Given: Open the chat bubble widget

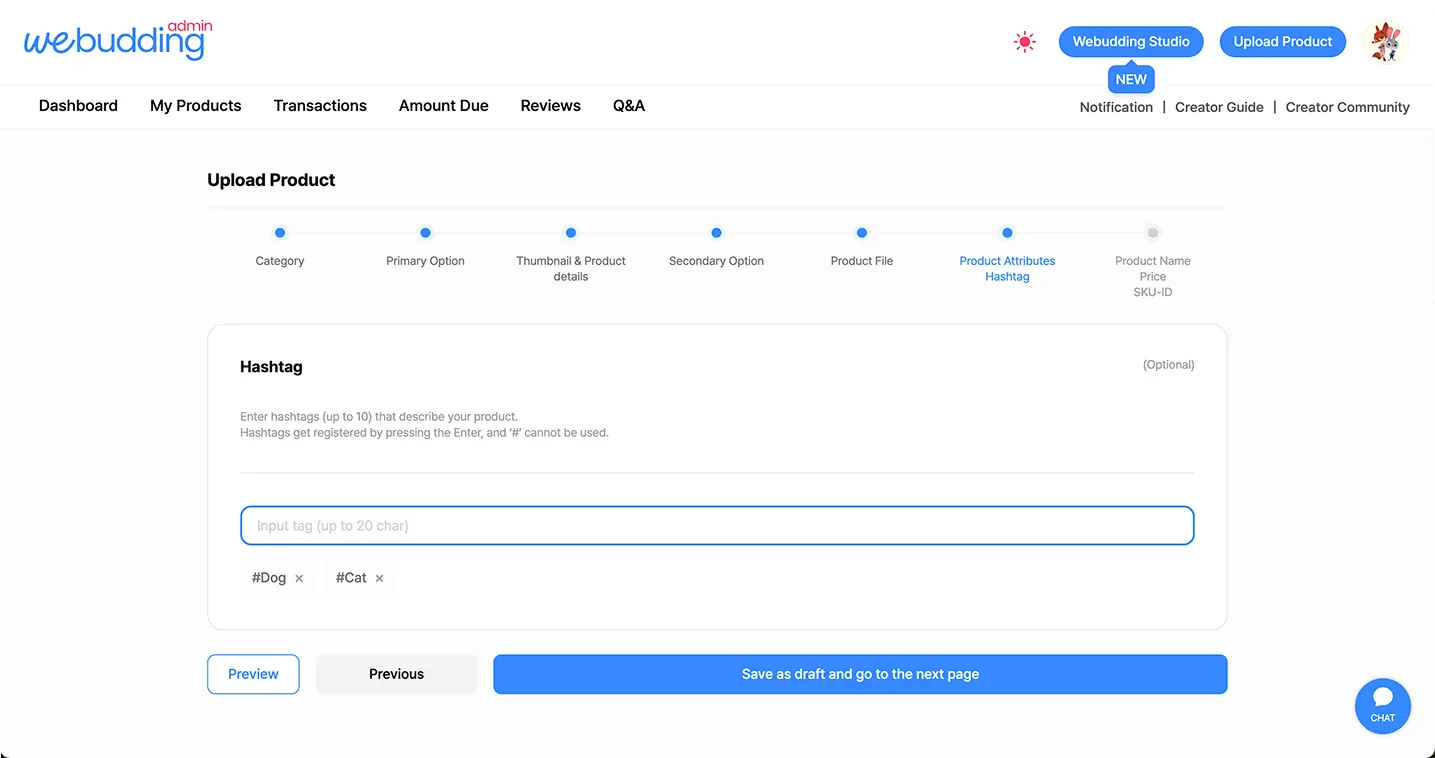Looking at the screenshot, I should point(1382,705).
